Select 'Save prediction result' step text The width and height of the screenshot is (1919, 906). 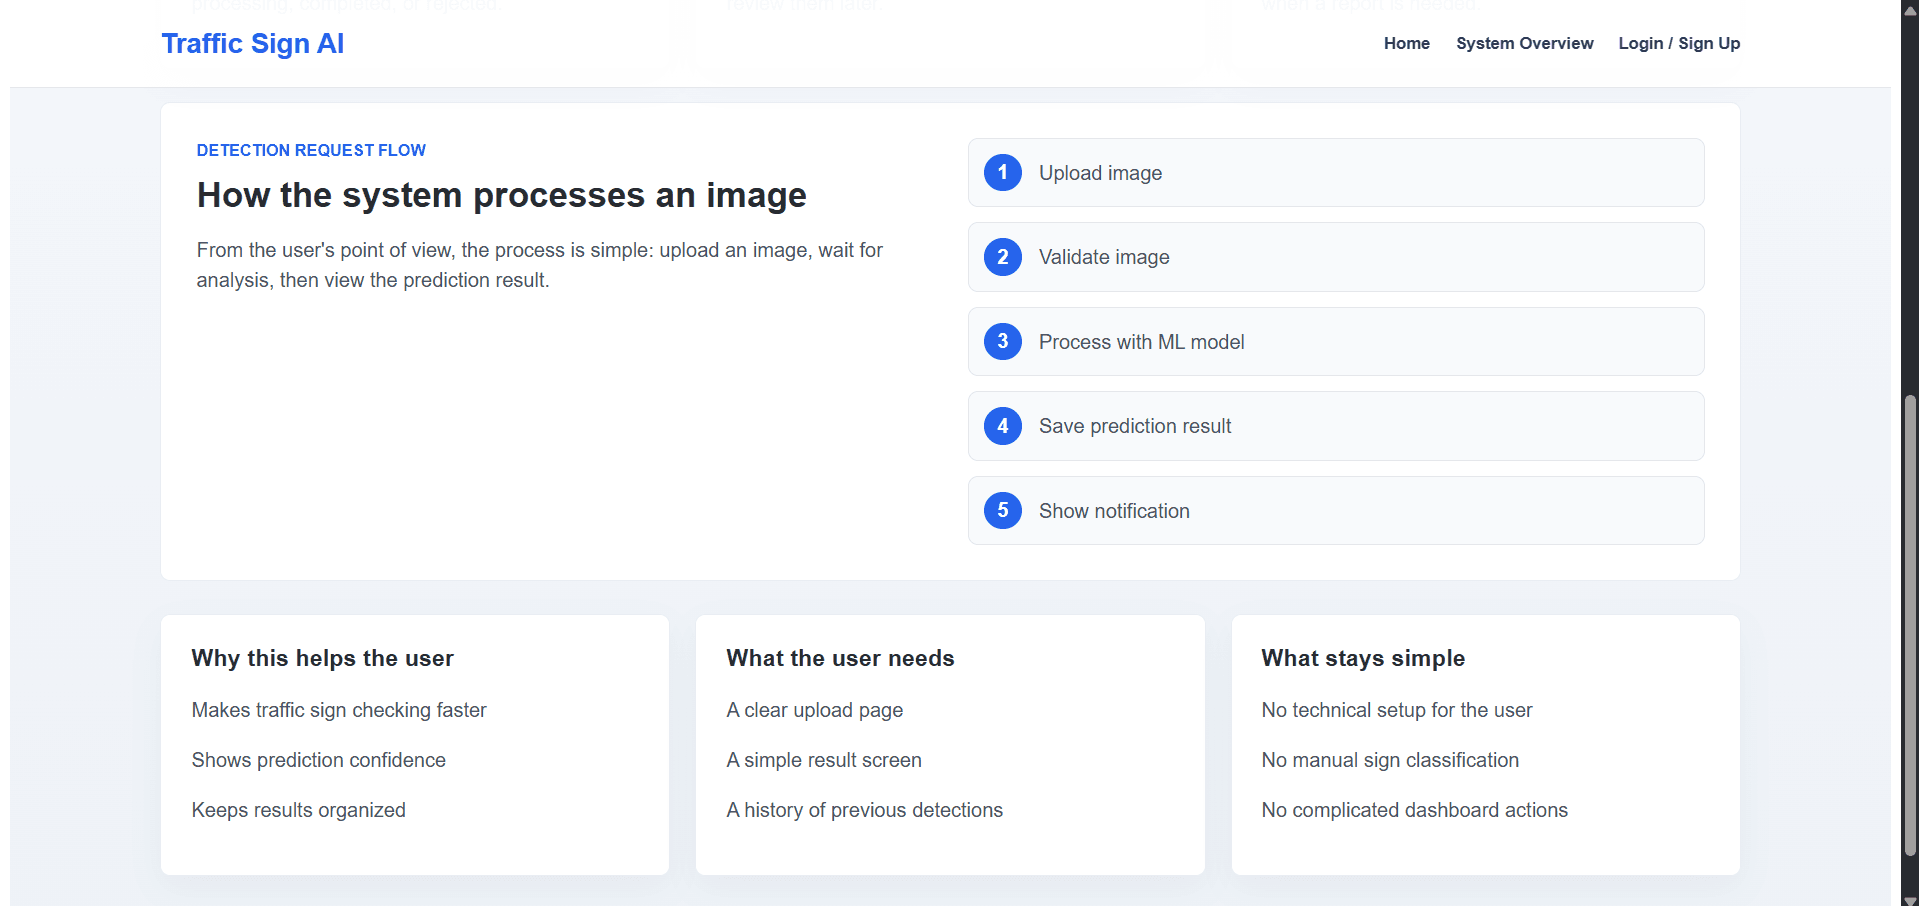(x=1135, y=426)
